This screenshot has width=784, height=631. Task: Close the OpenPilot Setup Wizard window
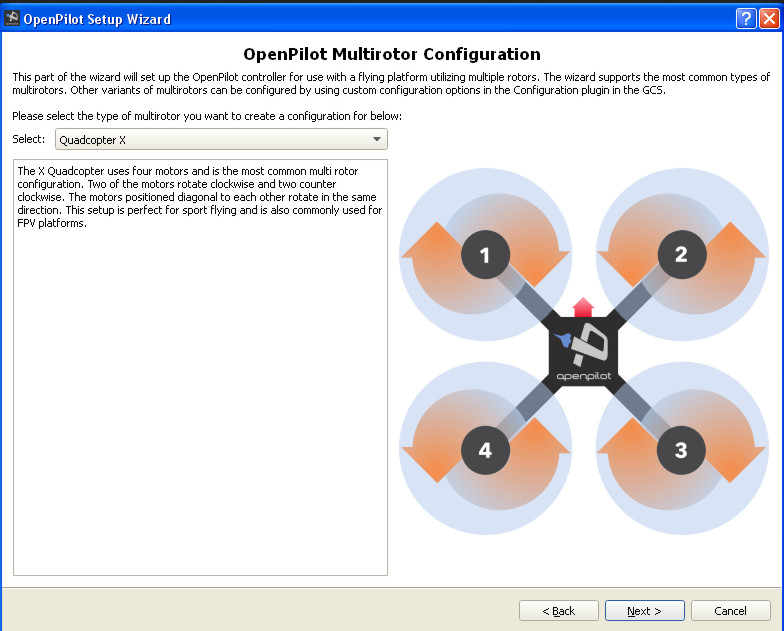(768, 18)
